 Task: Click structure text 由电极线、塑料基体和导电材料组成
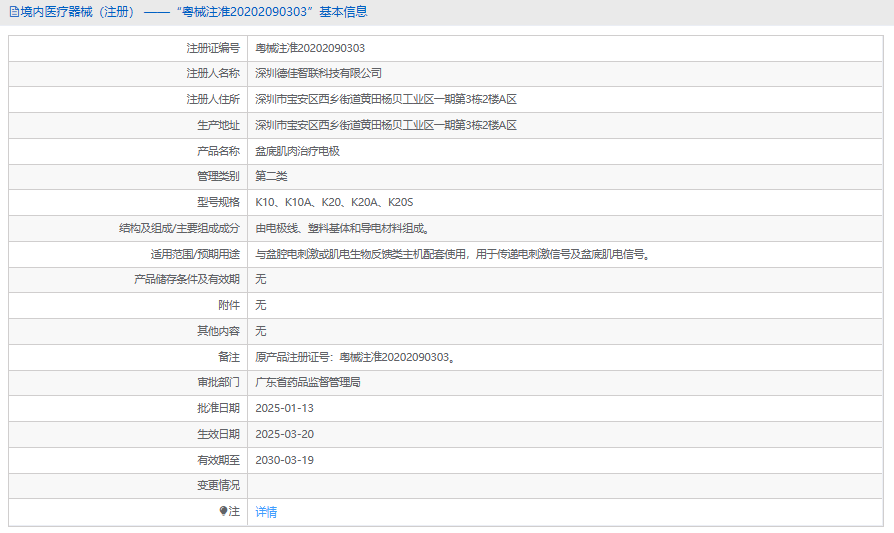[x=342, y=229]
